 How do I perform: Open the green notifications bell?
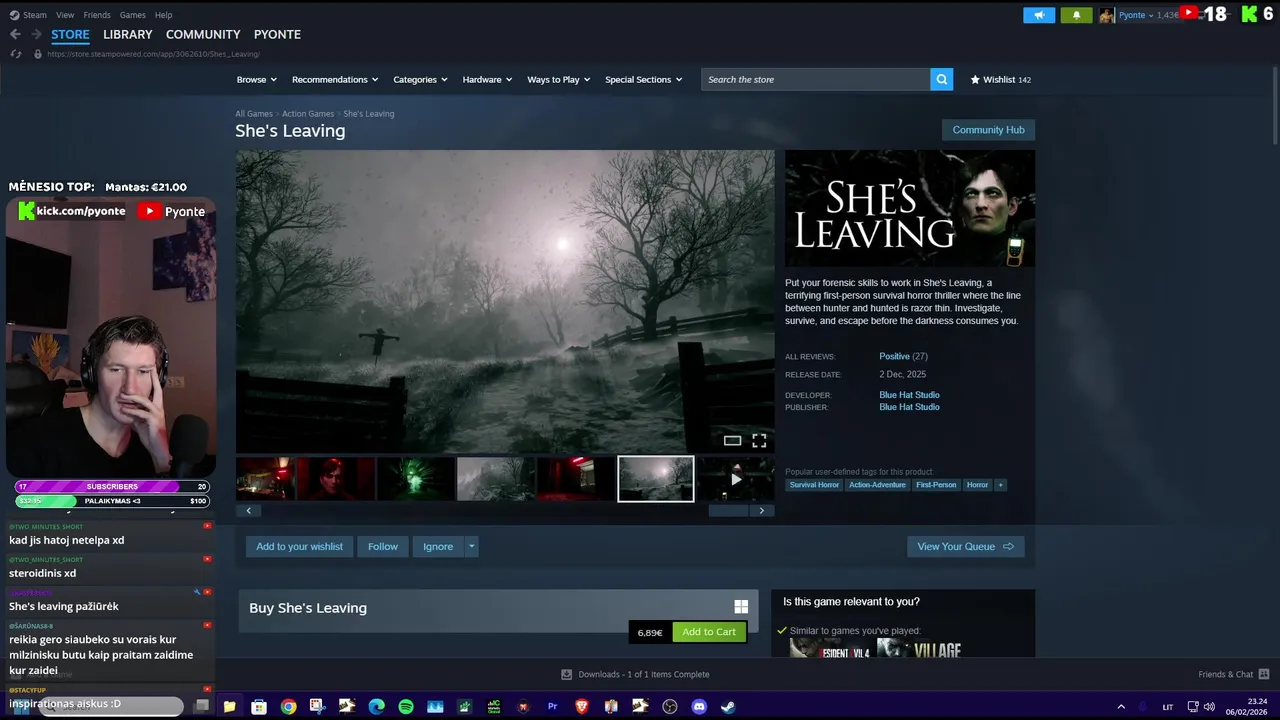tap(1076, 15)
